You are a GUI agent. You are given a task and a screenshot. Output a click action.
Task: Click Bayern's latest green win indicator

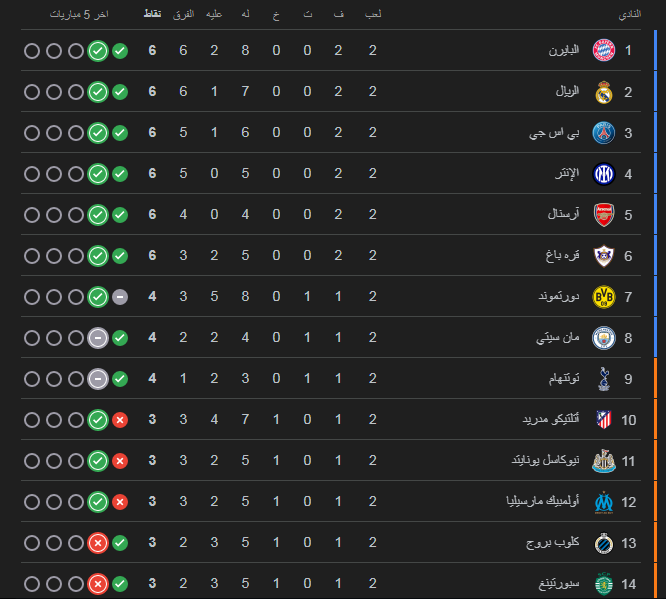click(x=120, y=51)
